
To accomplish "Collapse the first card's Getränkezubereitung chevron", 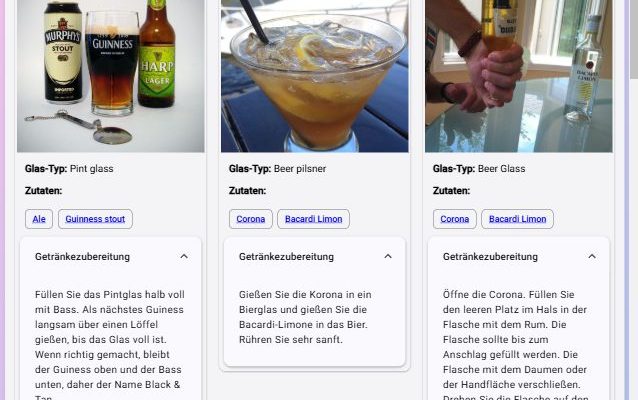I will (184, 256).
